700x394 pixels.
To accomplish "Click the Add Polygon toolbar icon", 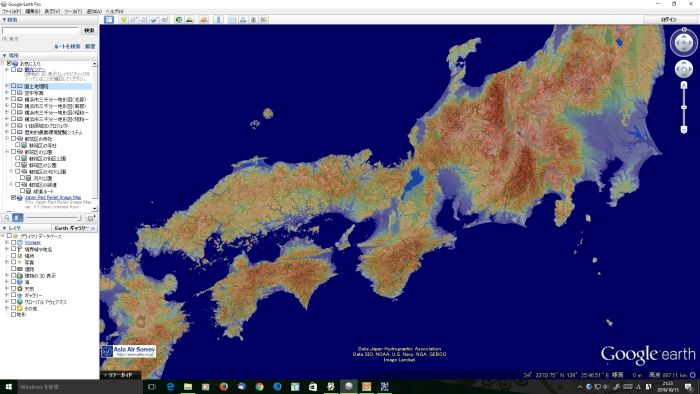I will coord(133,20).
